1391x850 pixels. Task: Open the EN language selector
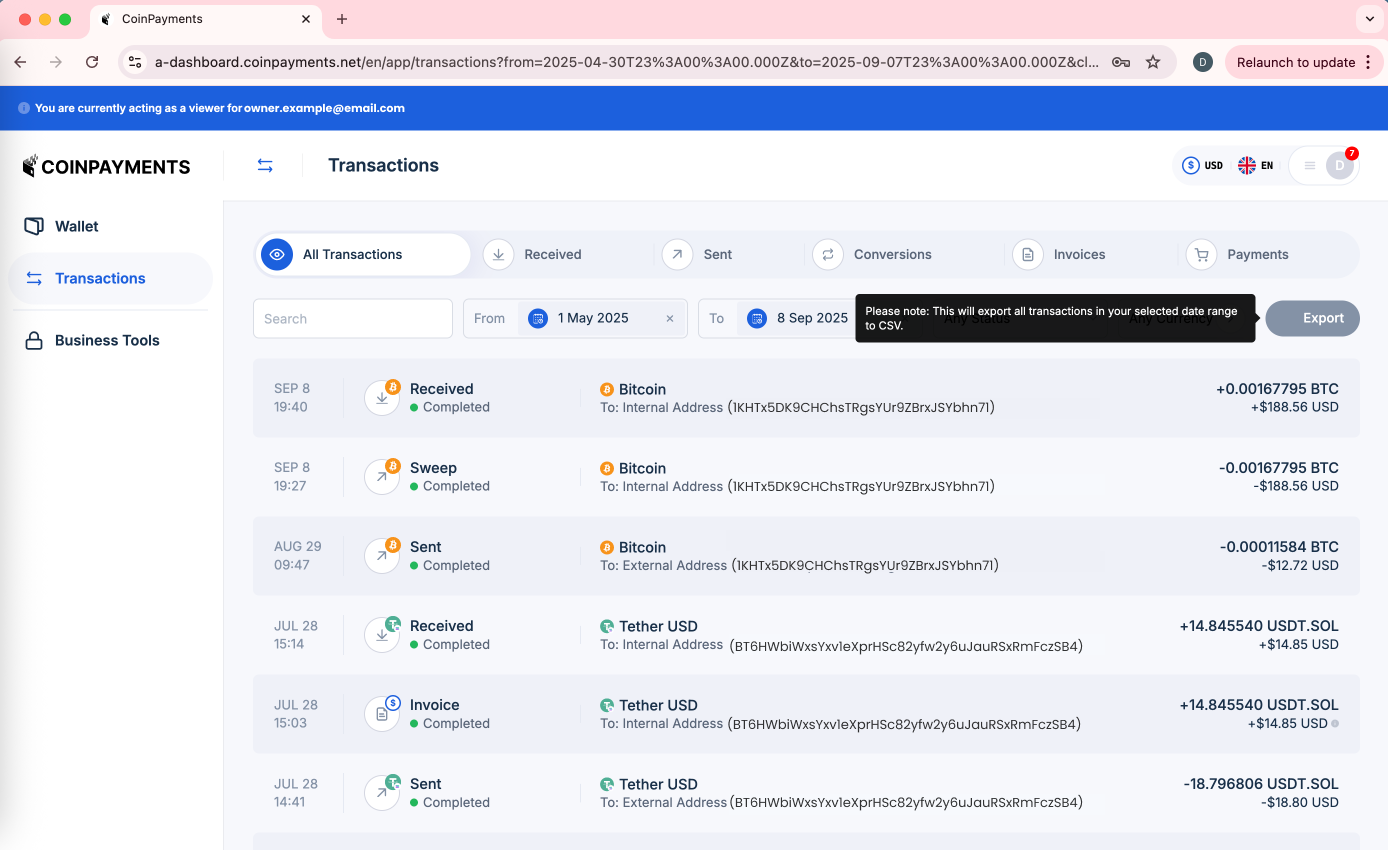coord(1256,166)
